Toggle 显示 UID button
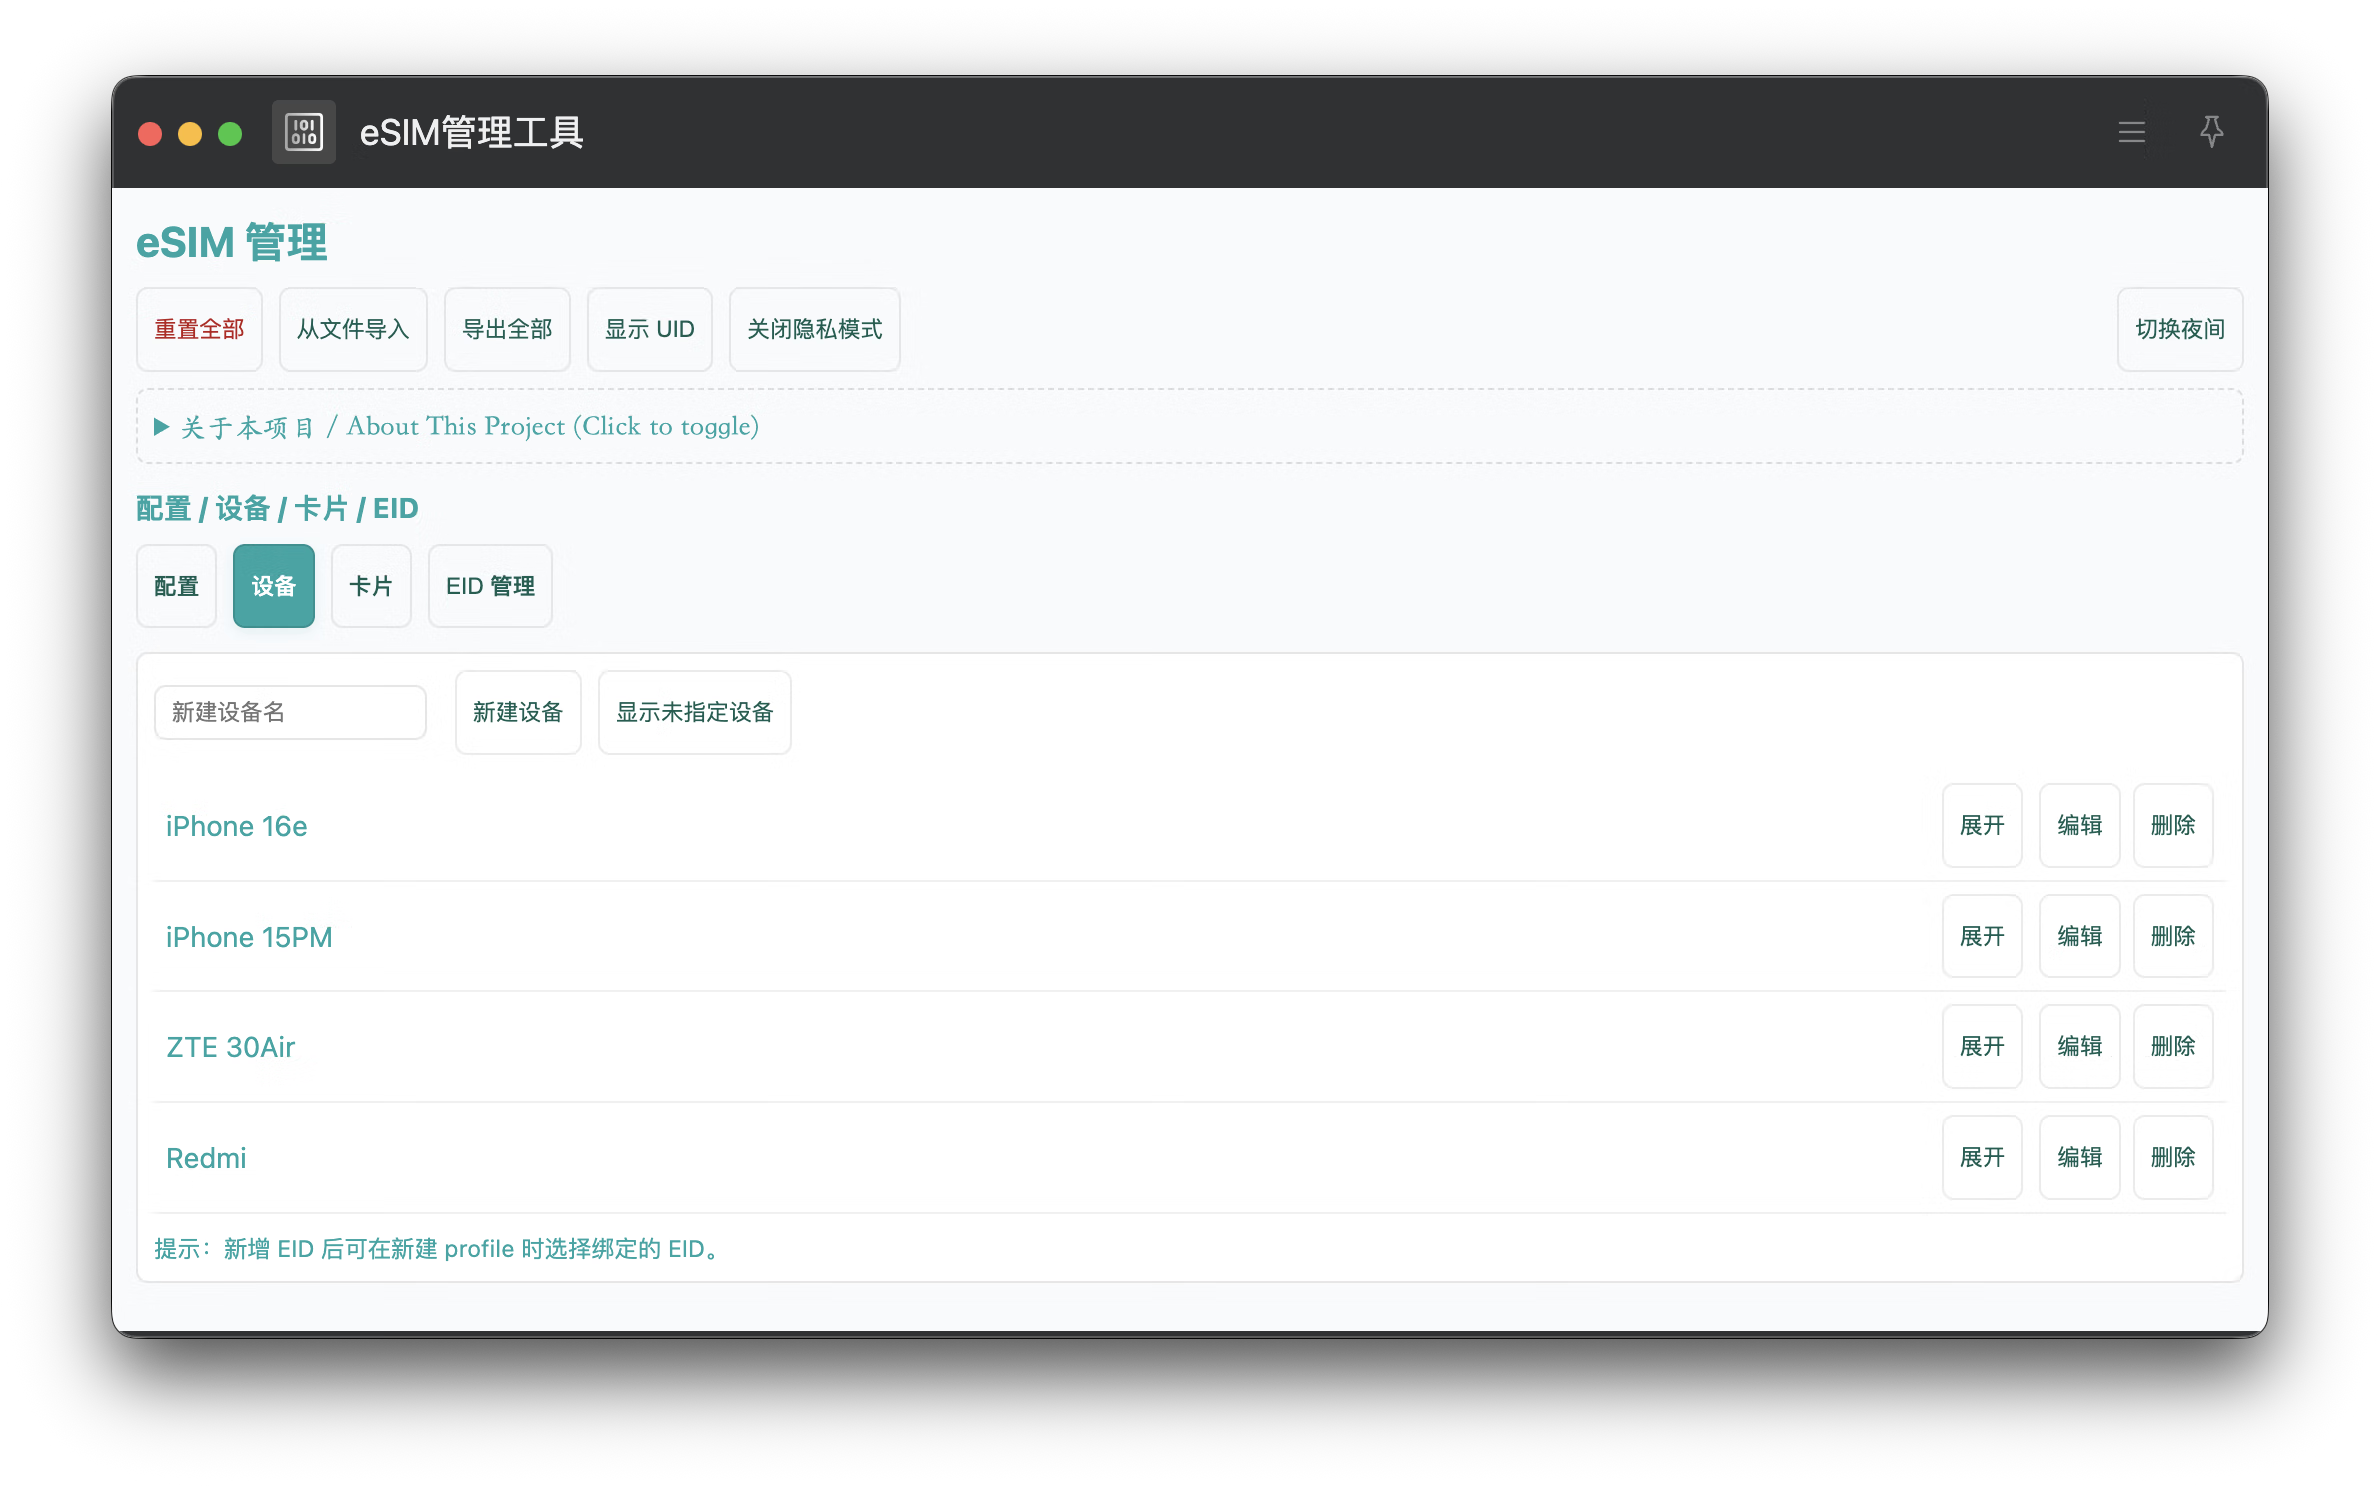 pos(649,329)
